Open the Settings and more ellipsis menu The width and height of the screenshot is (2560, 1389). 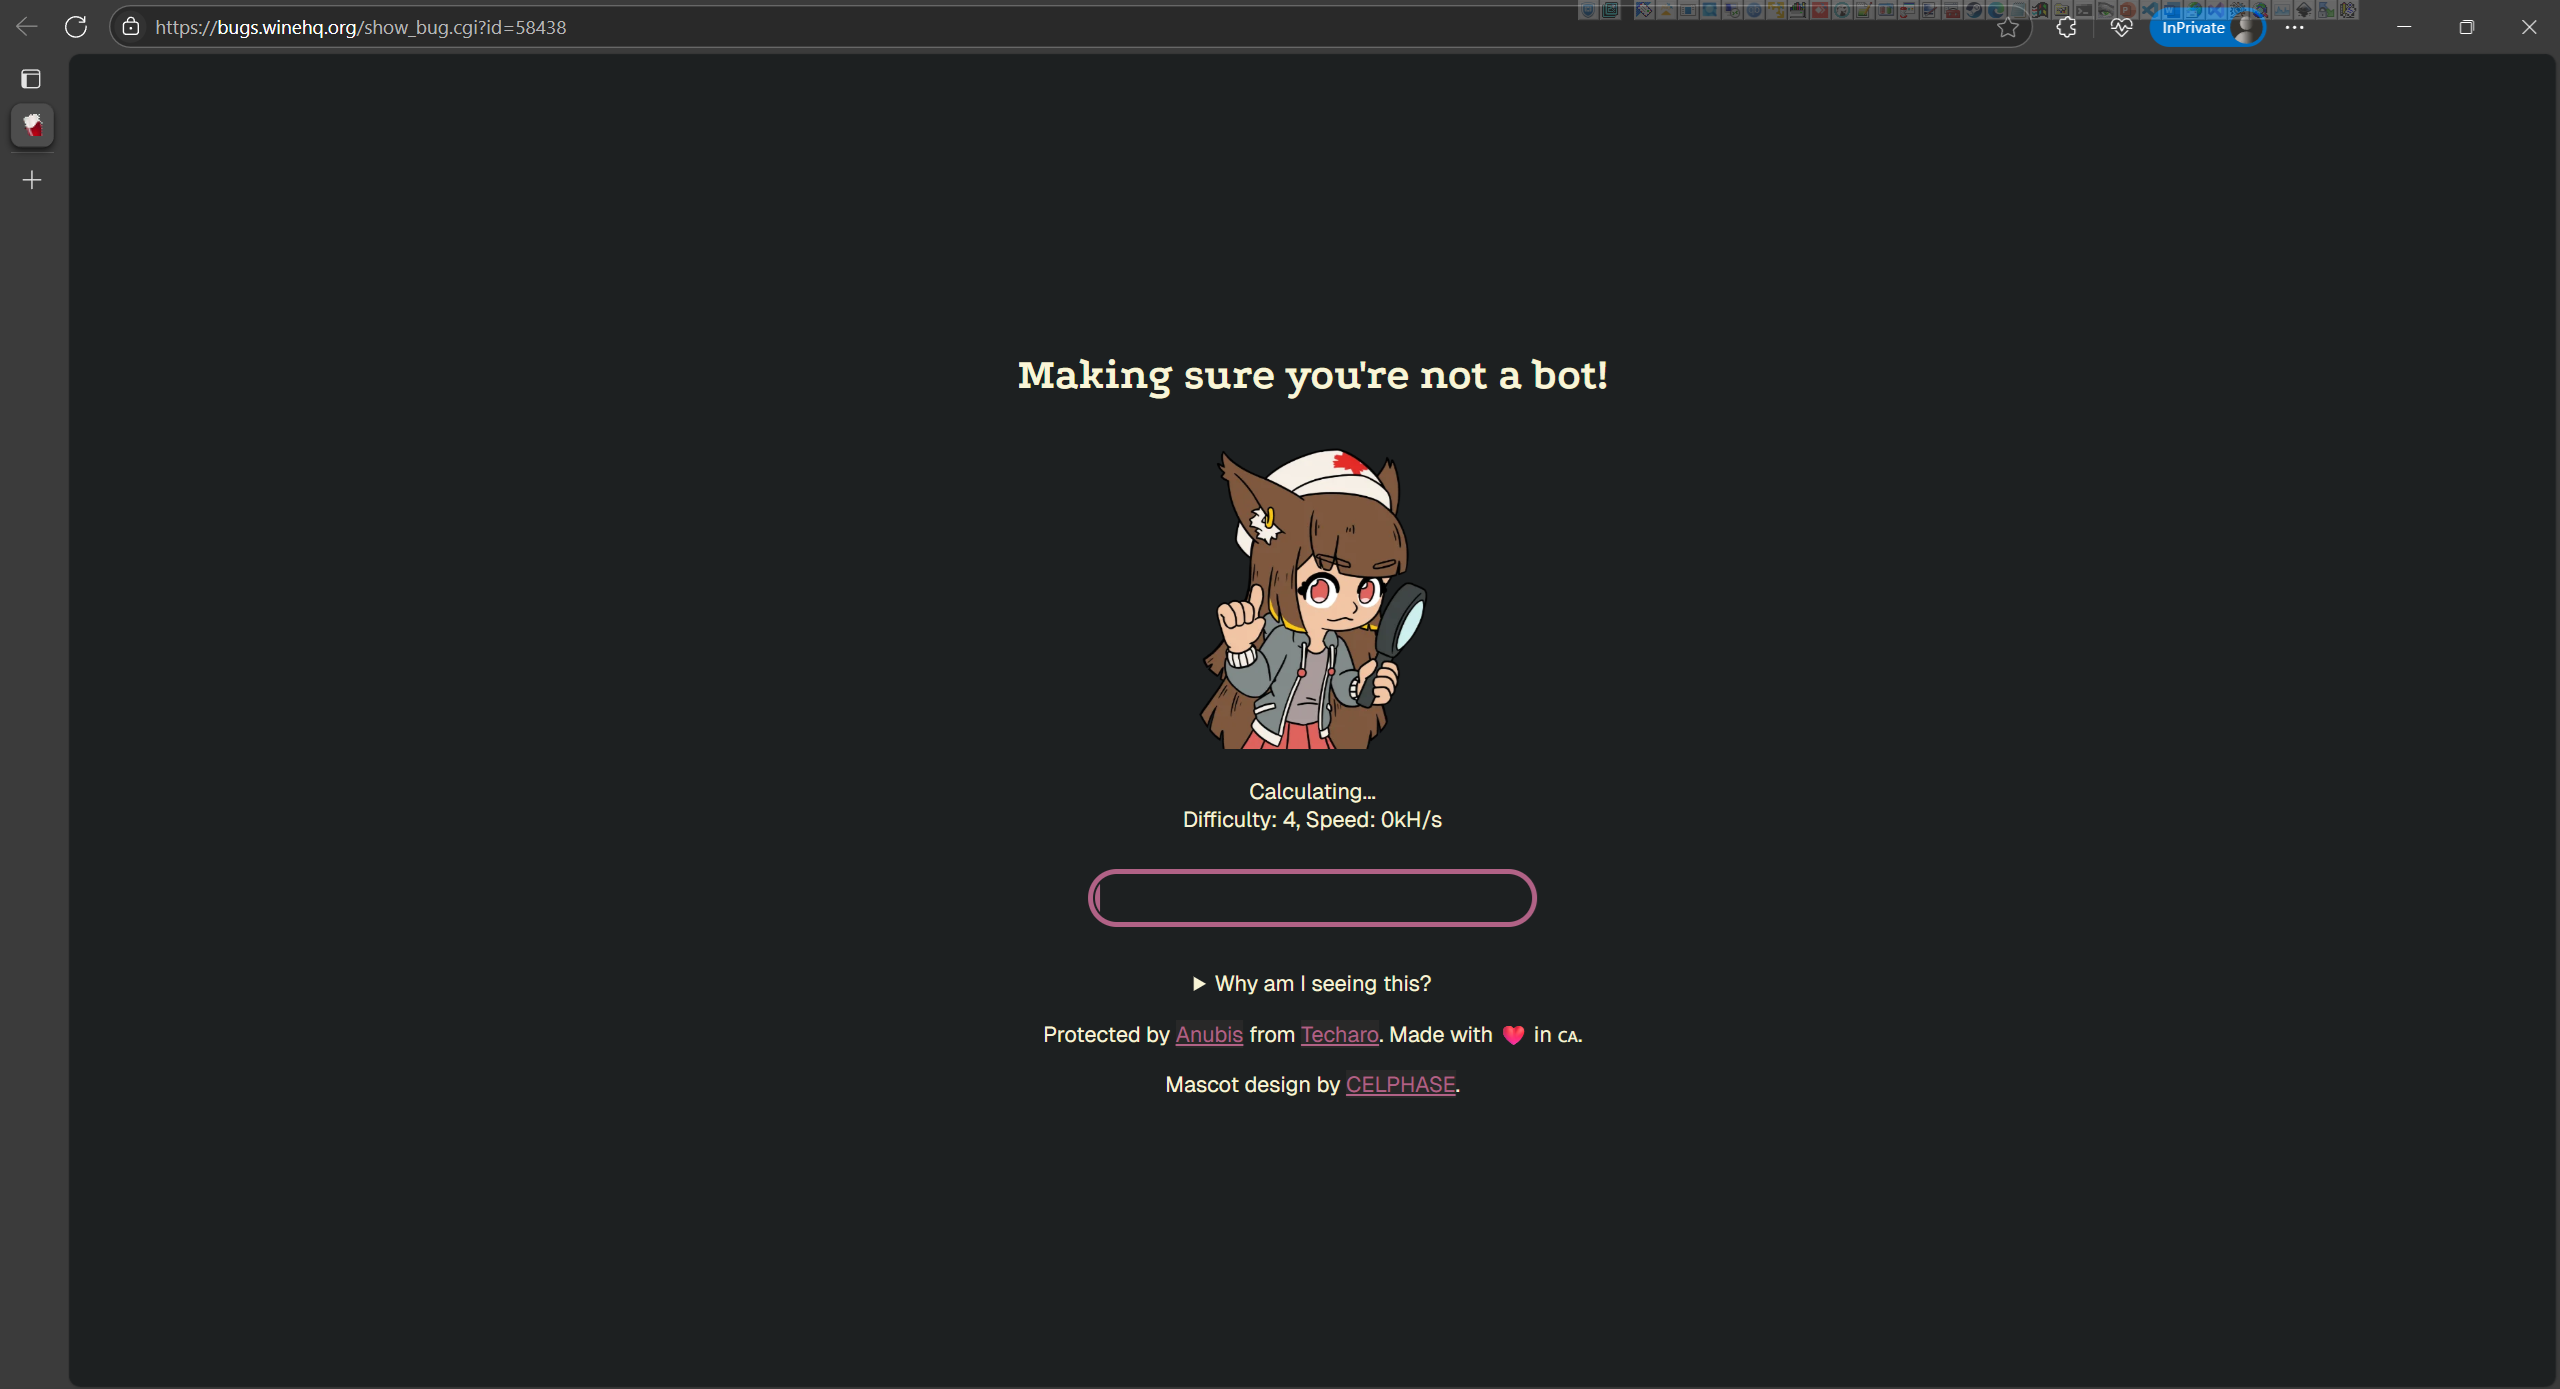(2295, 28)
